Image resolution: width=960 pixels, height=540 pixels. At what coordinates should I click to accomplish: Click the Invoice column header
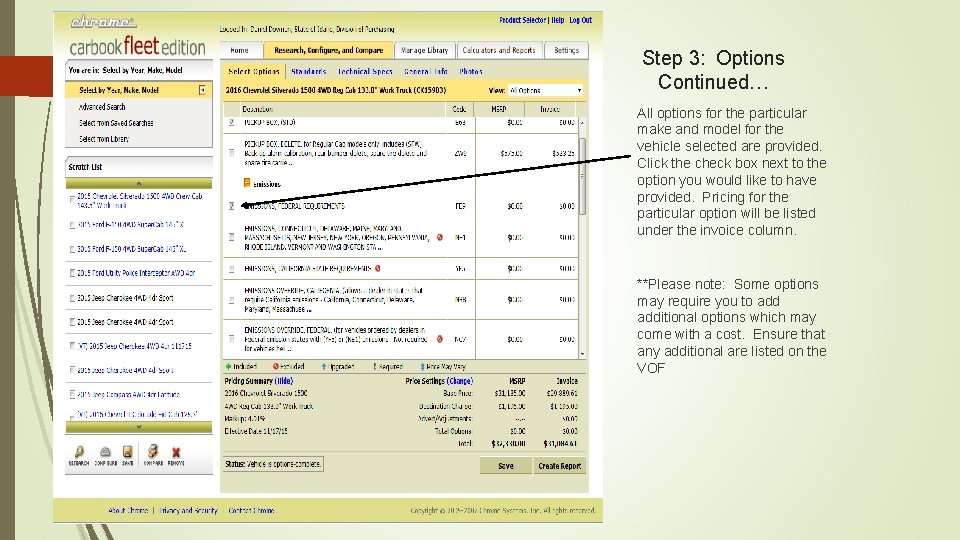click(x=549, y=109)
